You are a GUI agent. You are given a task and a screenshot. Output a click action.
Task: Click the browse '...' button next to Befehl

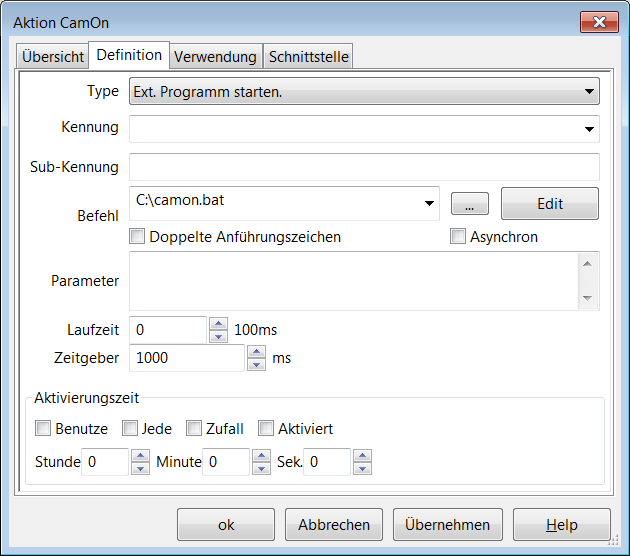click(469, 204)
